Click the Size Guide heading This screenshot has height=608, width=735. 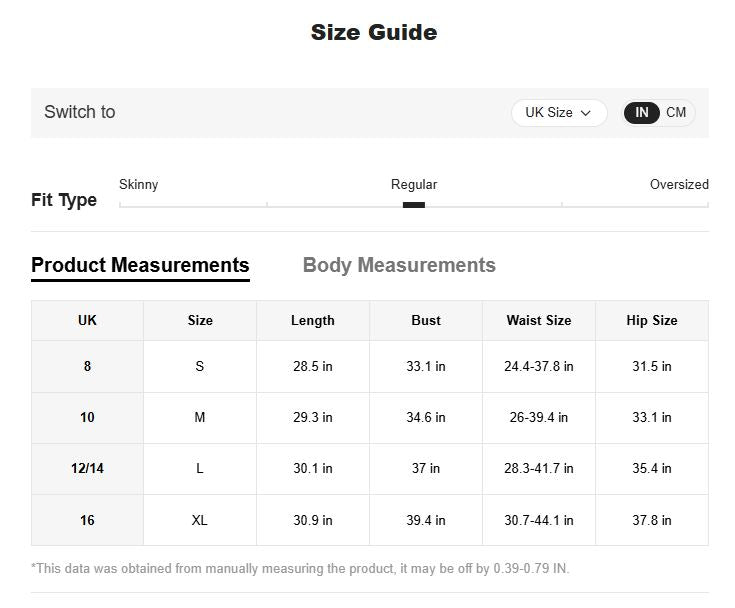[373, 32]
